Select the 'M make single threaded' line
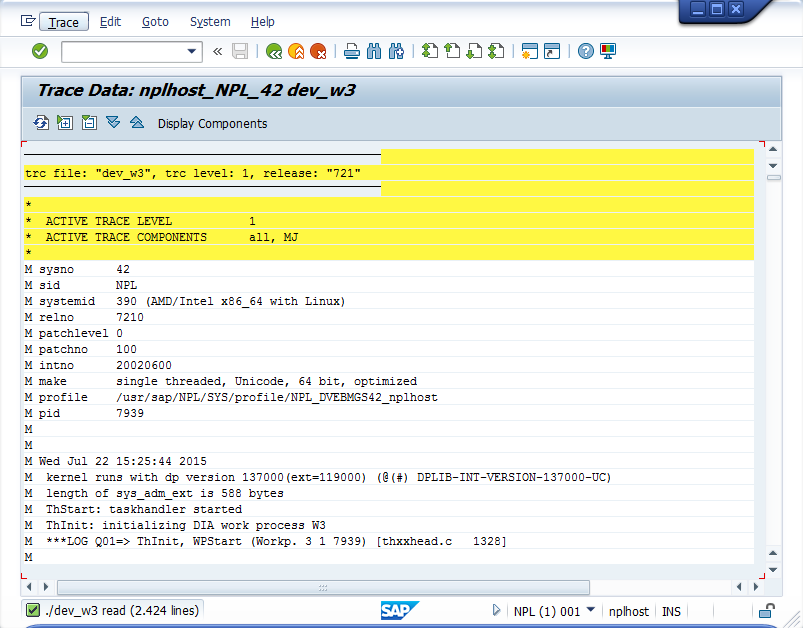The height and width of the screenshot is (628, 803). 389,382
